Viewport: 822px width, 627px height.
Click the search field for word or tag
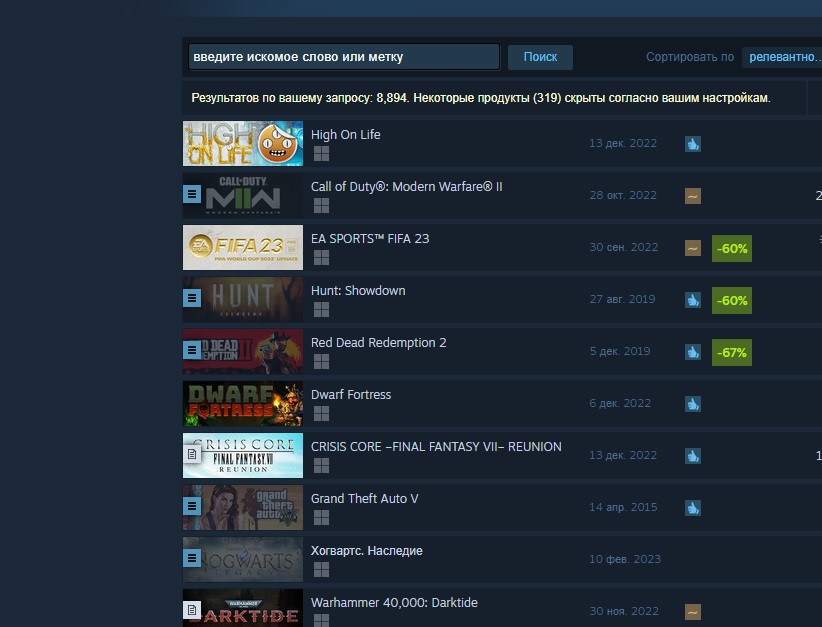tap(344, 57)
